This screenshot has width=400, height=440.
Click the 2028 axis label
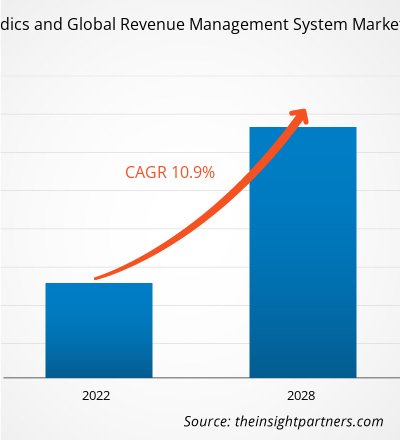tap(301, 396)
